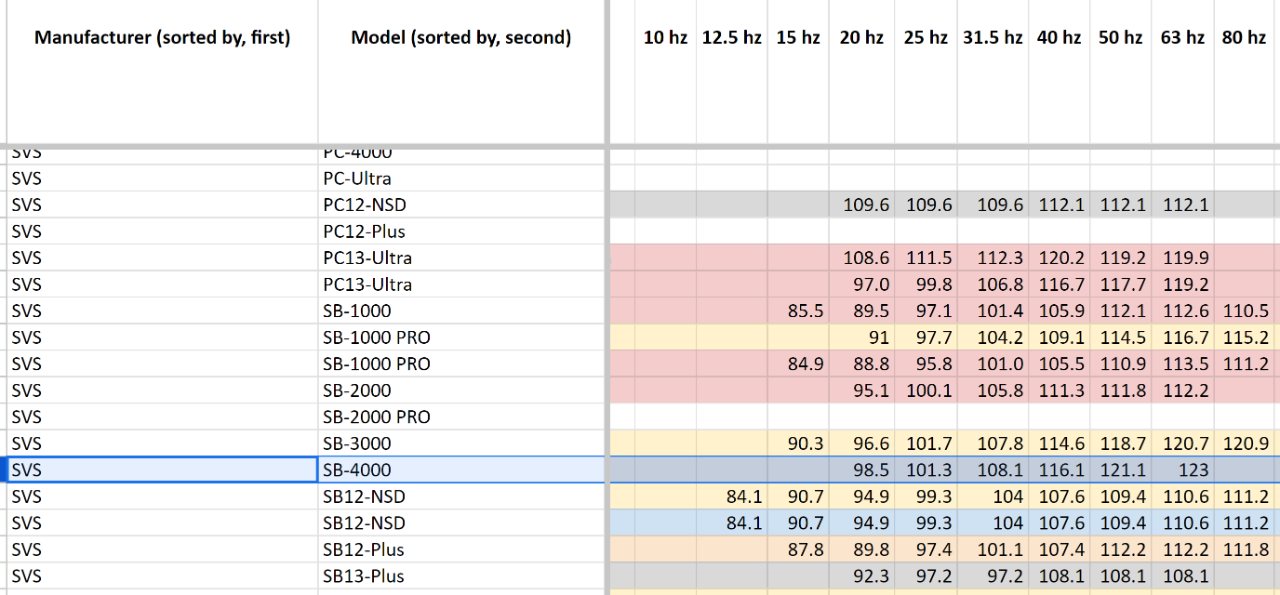Select the 84.9 value in SB-1000 PRO row
The image size is (1280, 595).
(x=798, y=364)
